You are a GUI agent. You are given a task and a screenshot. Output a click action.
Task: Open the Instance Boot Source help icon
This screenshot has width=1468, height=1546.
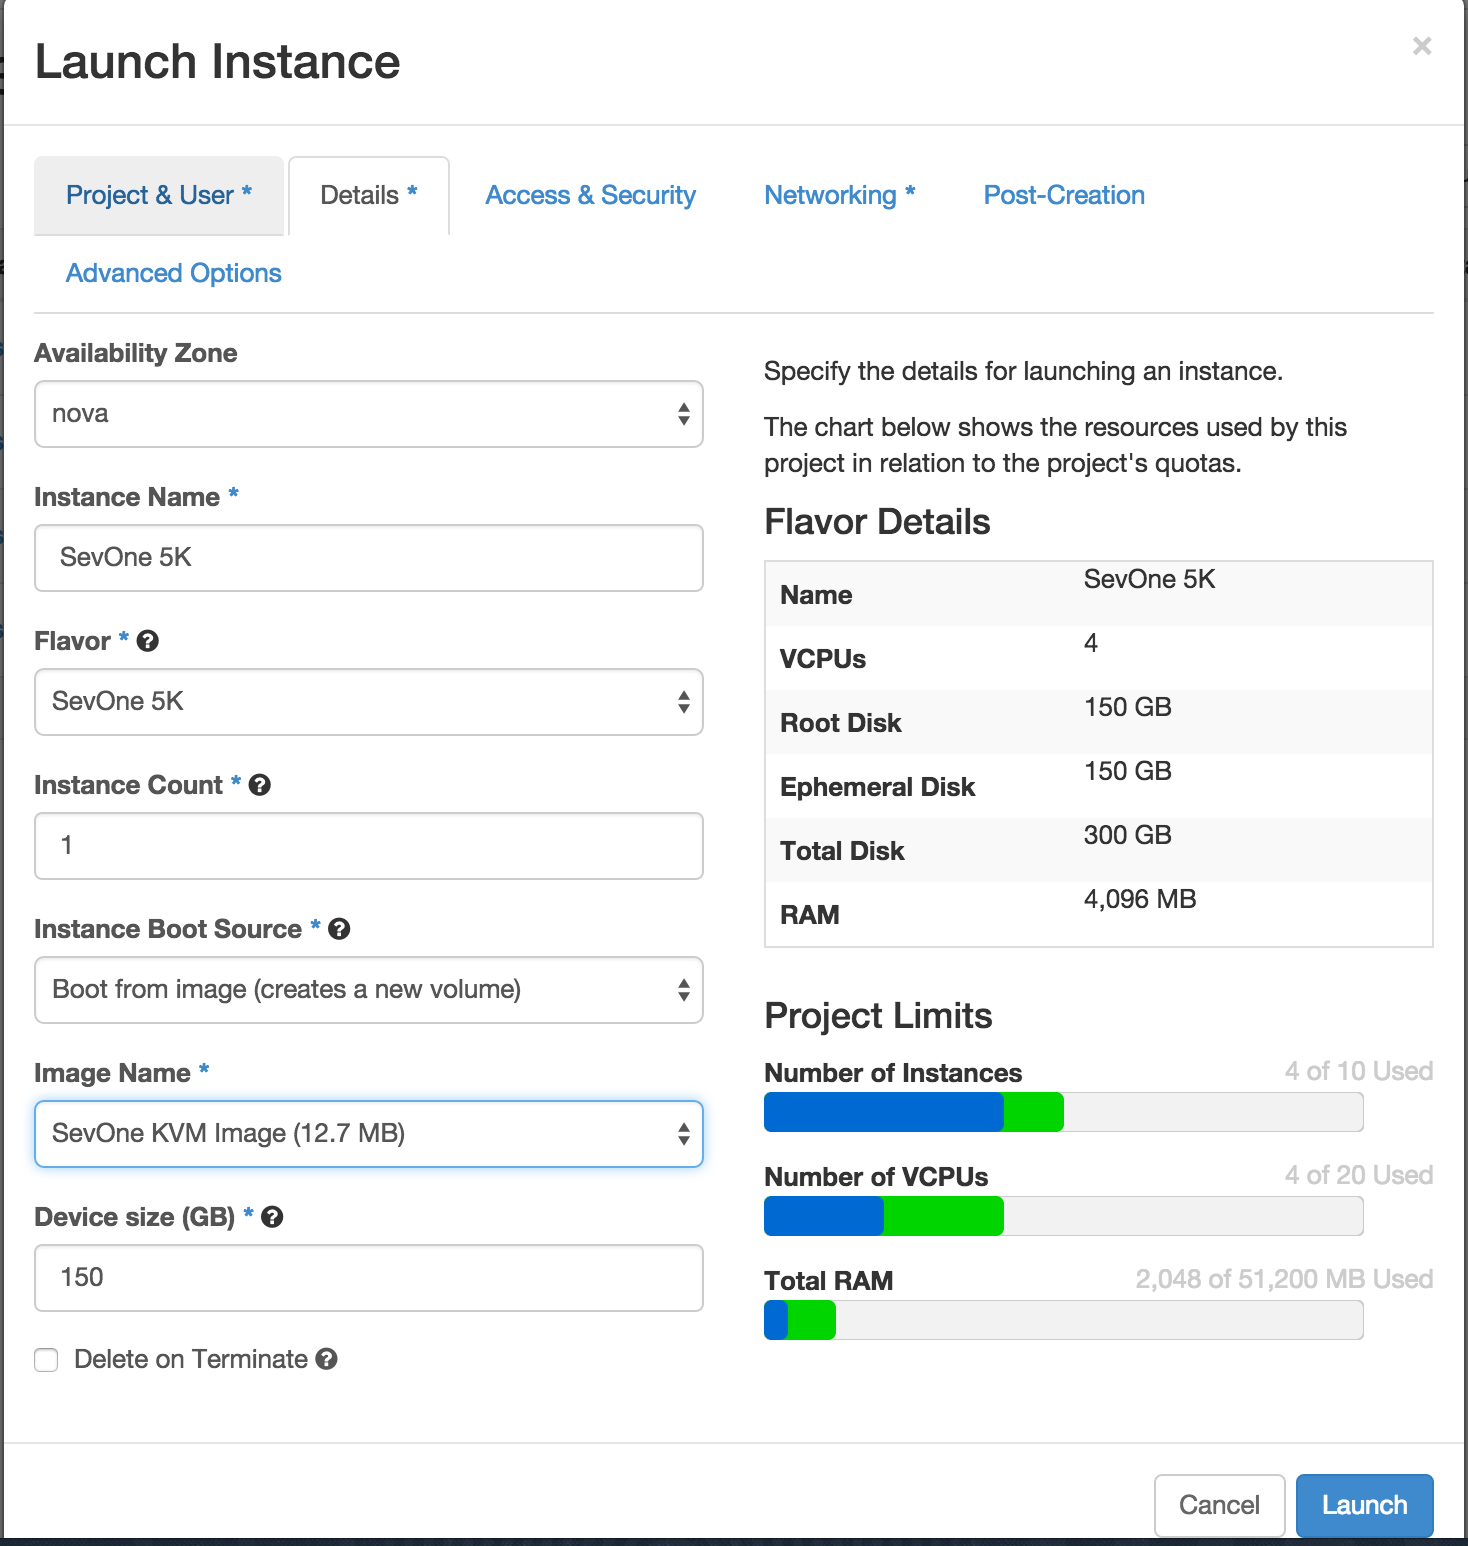click(339, 929)
